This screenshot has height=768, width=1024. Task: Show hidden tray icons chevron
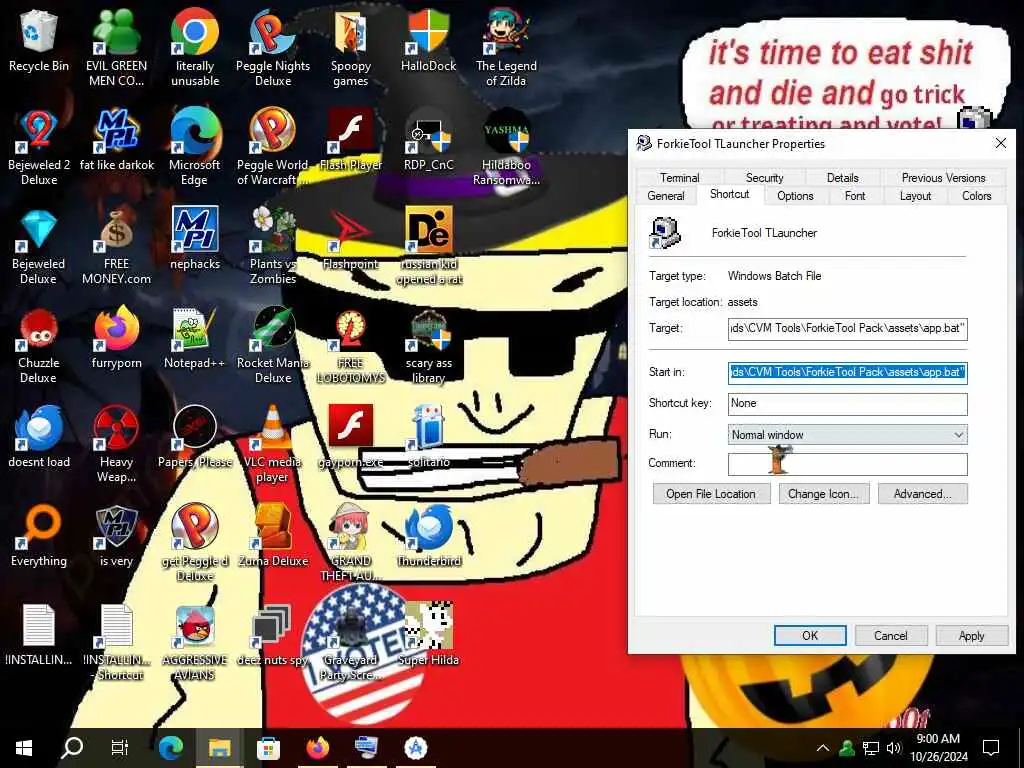(x=823, y=748)
